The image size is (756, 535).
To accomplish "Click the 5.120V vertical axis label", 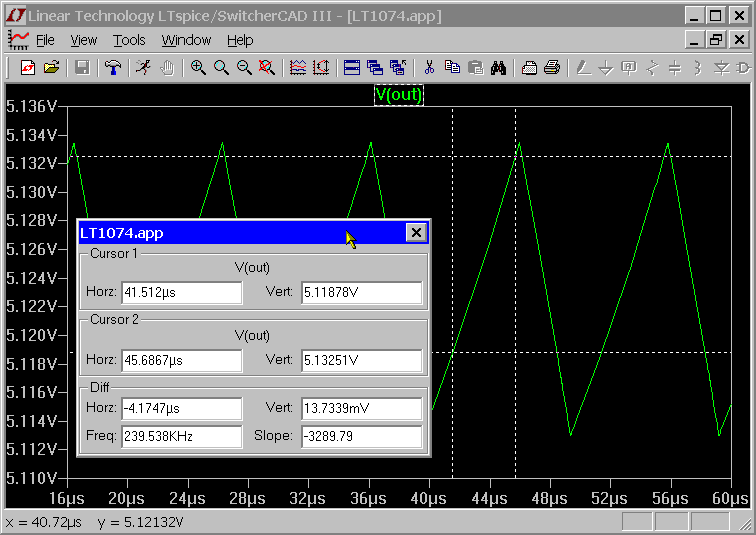I will click(32, 335).
